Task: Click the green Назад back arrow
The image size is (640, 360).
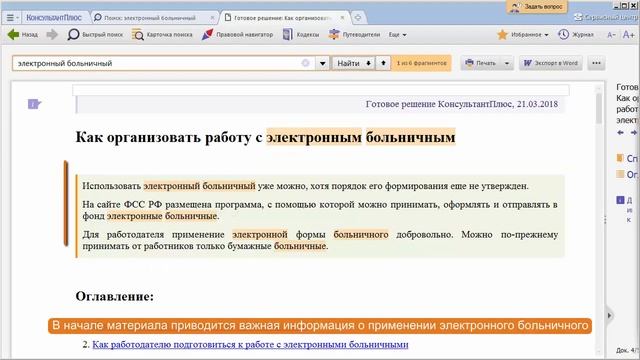Action: [22, 35]
